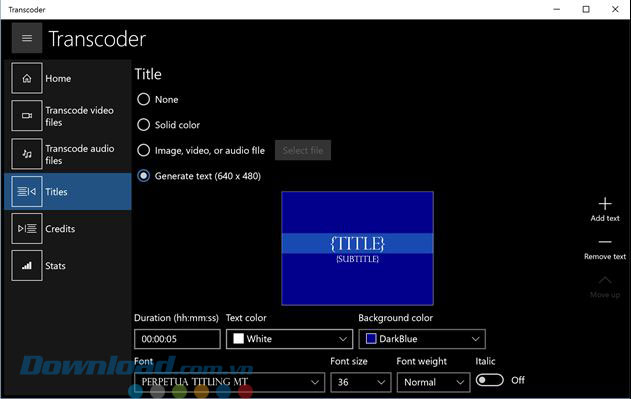This screenshot has width=631, height=399.
Task: Open the Perpetua Titling MT font dropdown
Action: tap(229, 382)
